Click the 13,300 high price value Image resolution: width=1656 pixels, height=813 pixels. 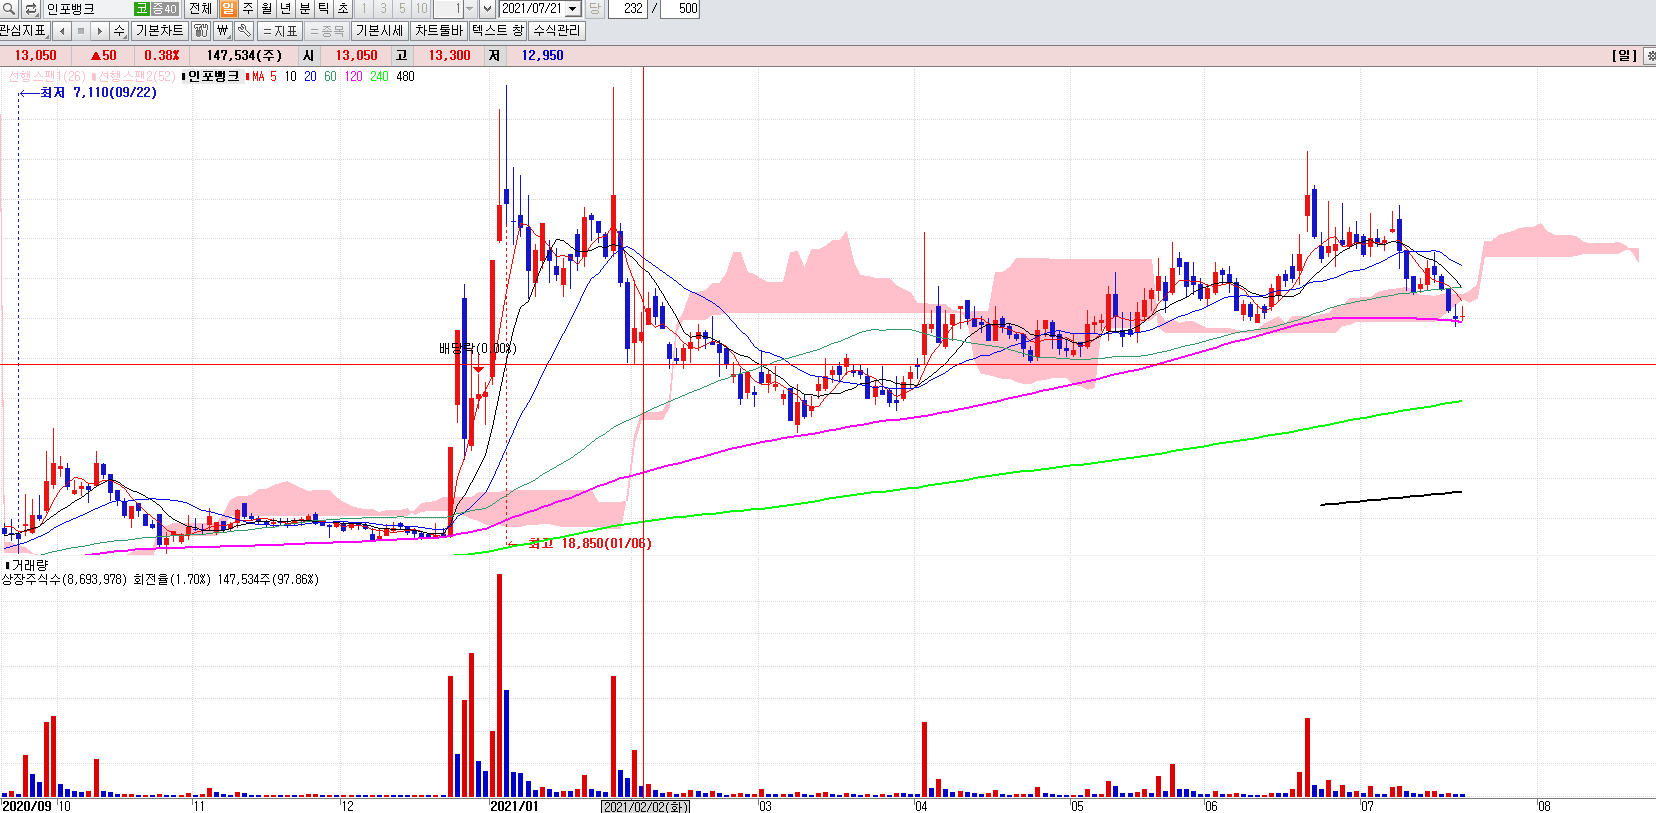point(449,56)
